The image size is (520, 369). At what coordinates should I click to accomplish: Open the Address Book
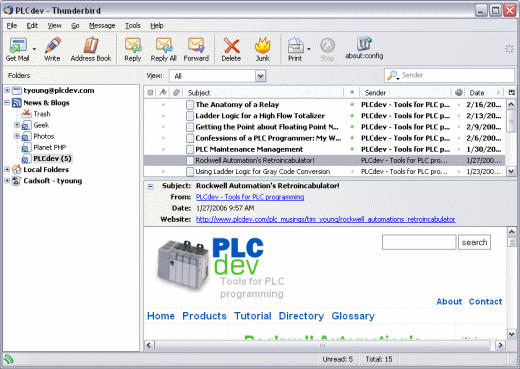coord(91,49)
